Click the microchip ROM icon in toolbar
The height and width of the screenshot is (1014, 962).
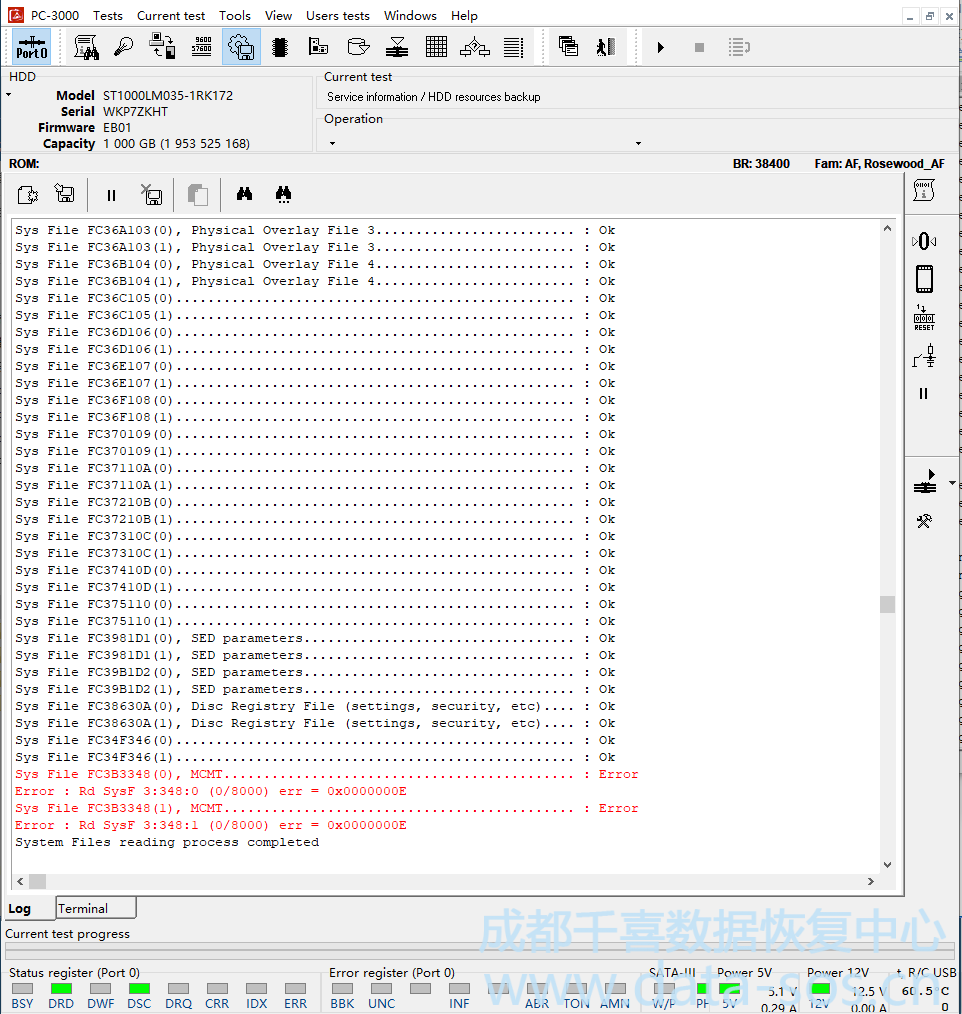(280, 46)
